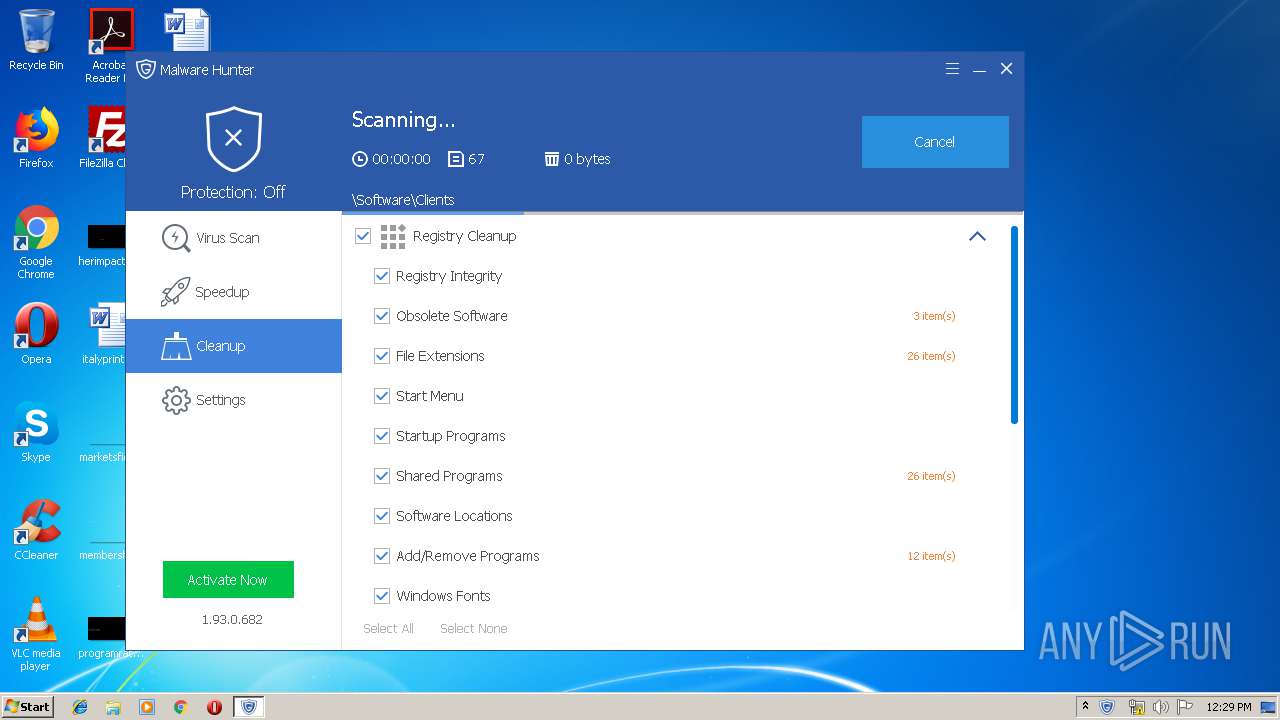Open Recycle Bin on the desktop
1280x720 pixels.
click(x=36, y=40)
